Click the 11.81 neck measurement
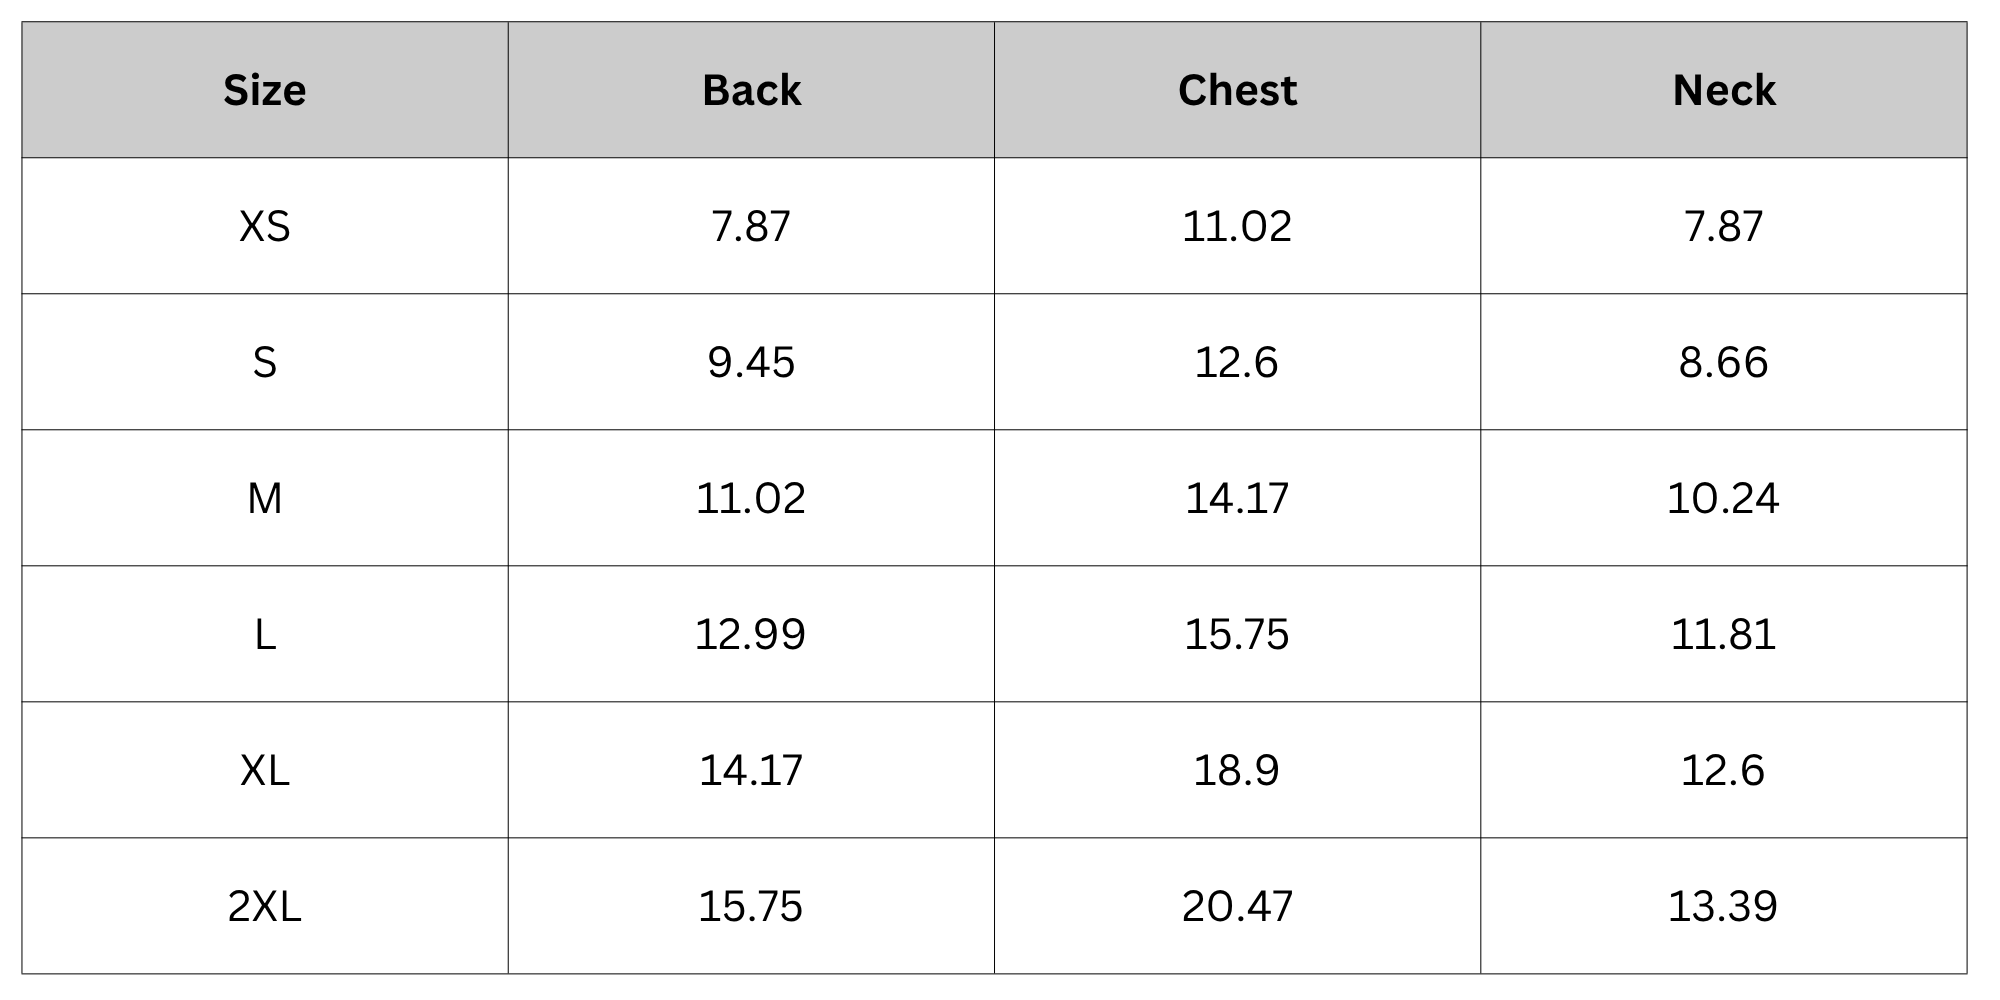2000x1000 pixels. [x=1723, y=634]
